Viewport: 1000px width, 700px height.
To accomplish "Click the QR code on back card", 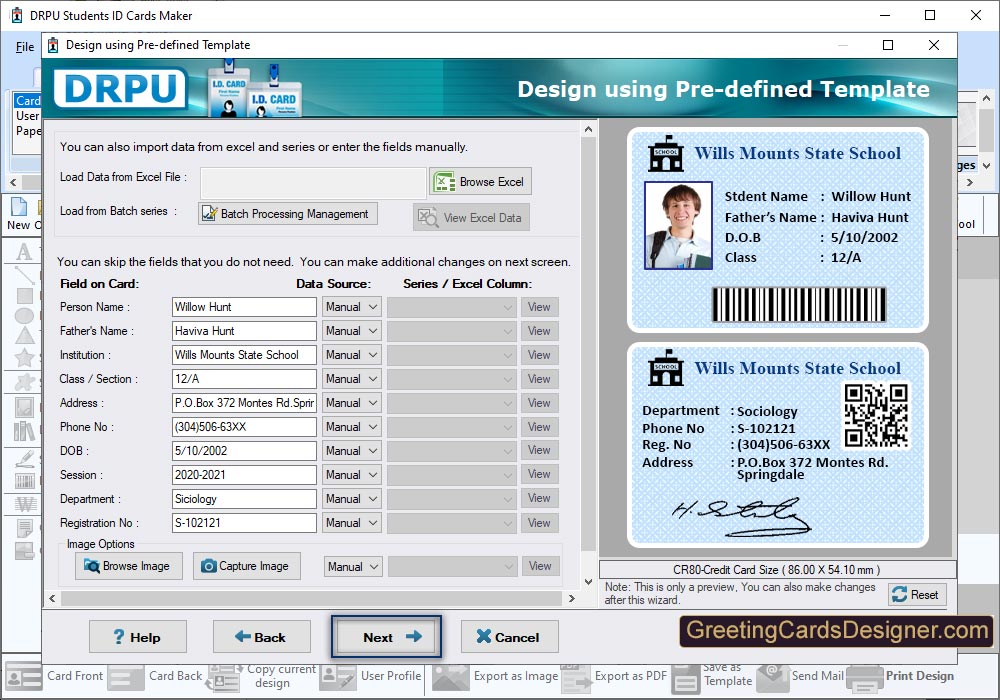I will (876, 415).
